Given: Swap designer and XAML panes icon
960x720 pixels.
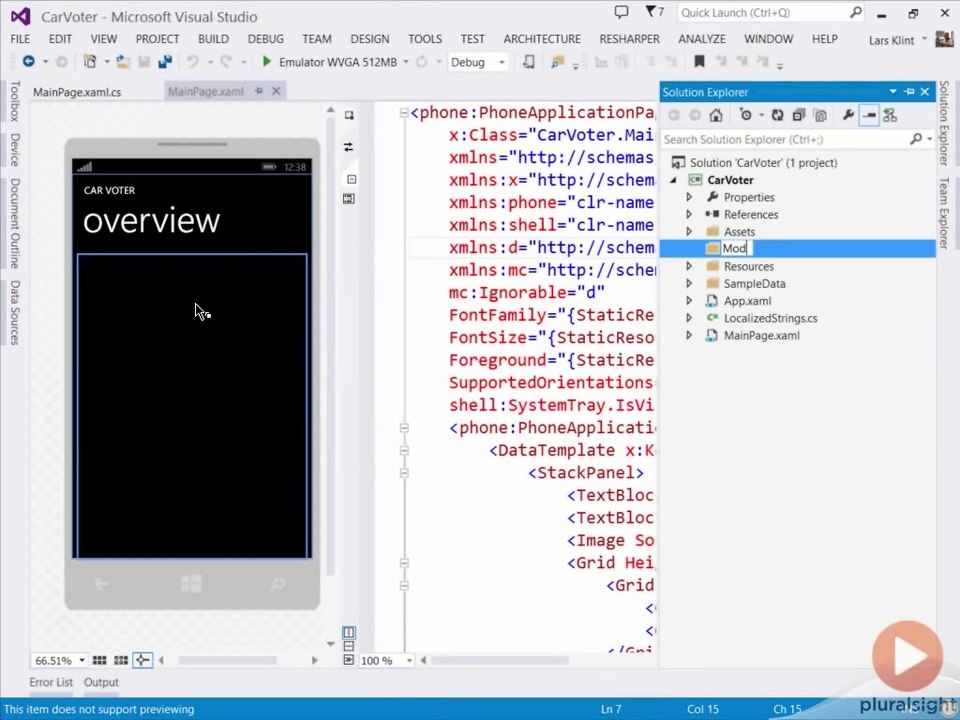Looking at the screenshot, I should [348, 147].
